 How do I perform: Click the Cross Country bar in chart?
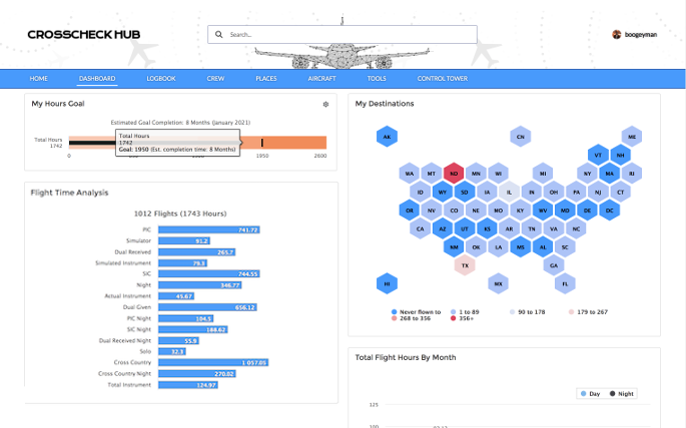point(211,362)
